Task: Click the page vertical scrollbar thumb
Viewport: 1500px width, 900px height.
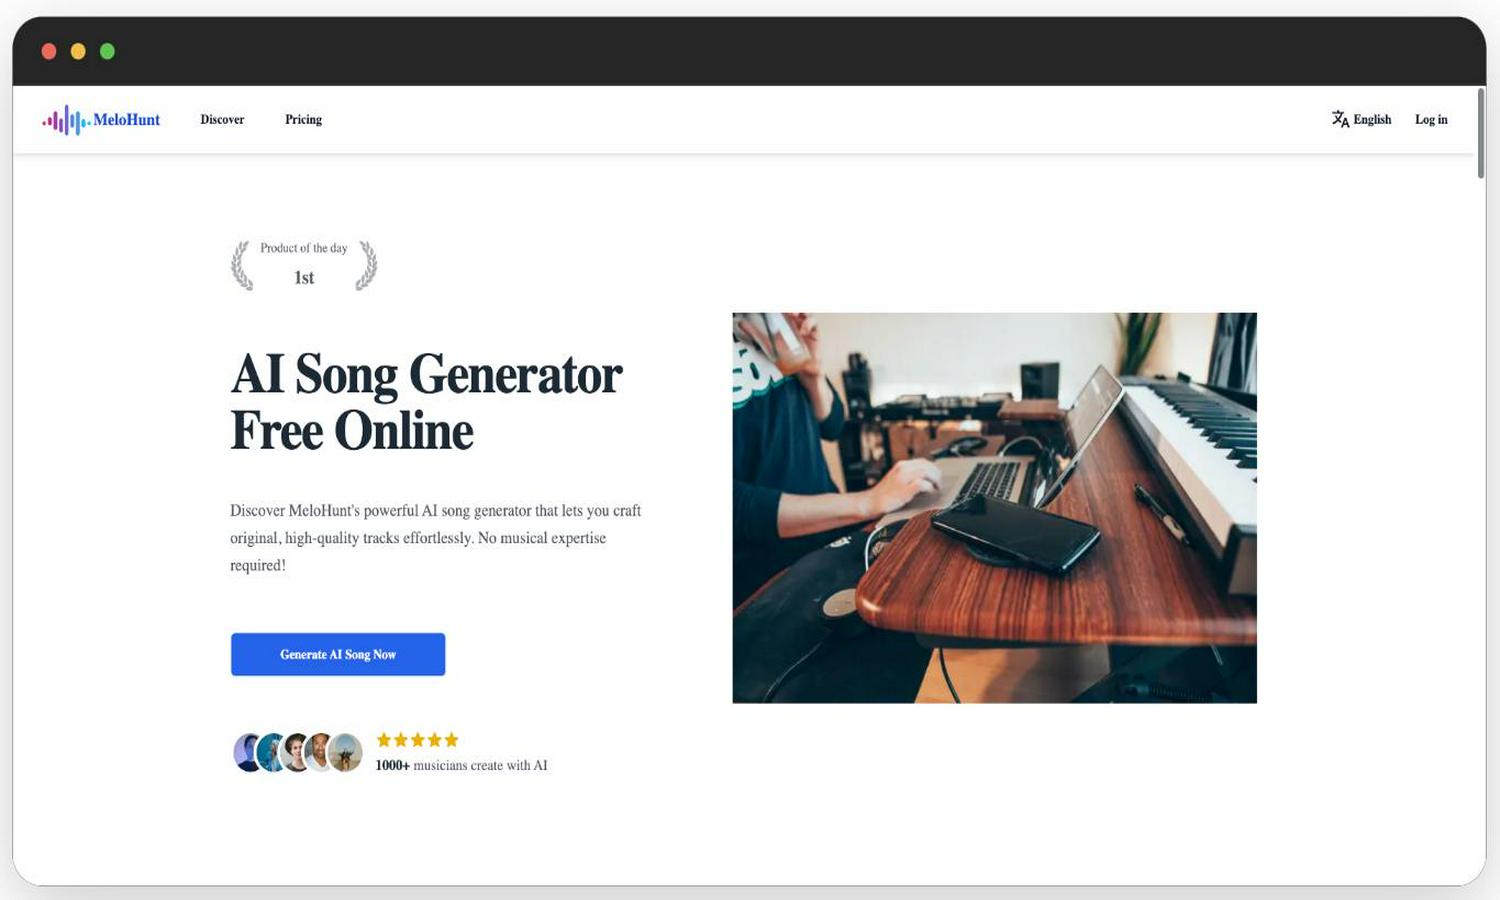Action: (1481, 134)
